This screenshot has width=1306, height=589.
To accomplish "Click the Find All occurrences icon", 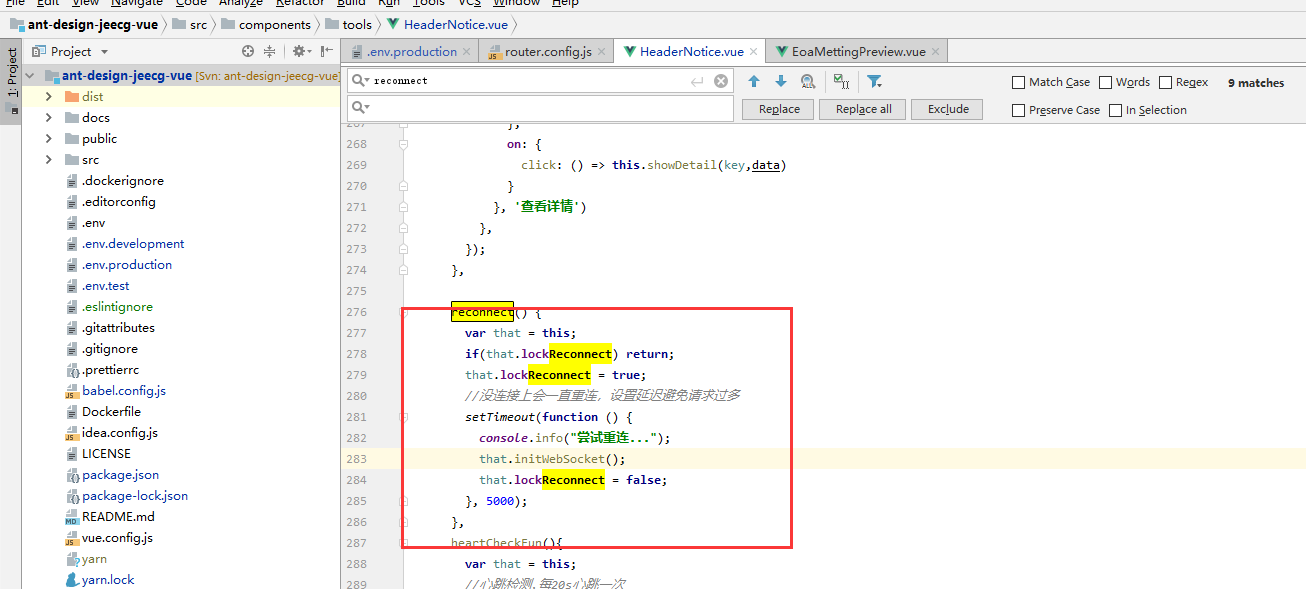I will [807, 81].
